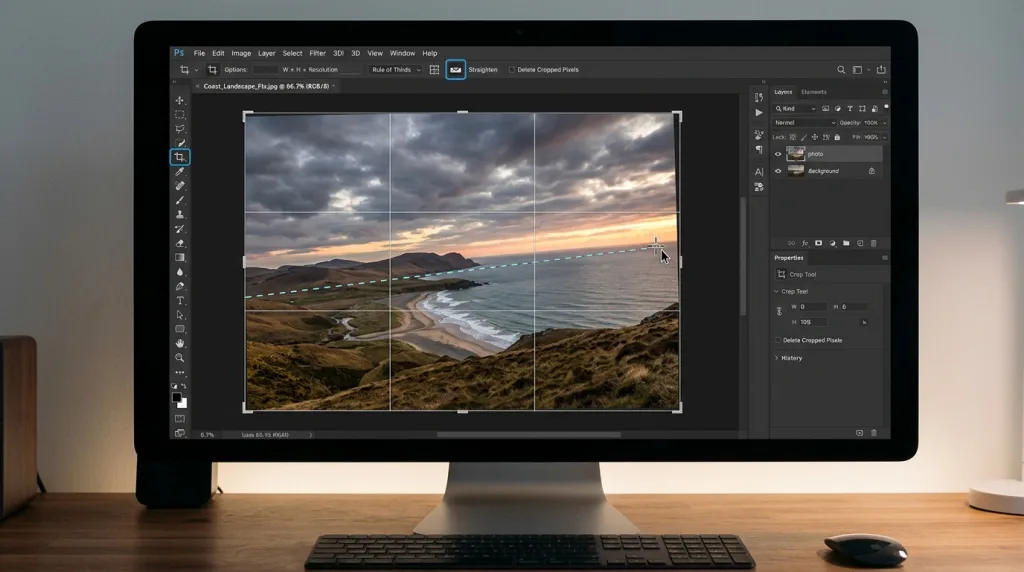Open the Rule of Thirds dropdown
The width and height of the screenshot is (1024, 572).
pos(396,70)
